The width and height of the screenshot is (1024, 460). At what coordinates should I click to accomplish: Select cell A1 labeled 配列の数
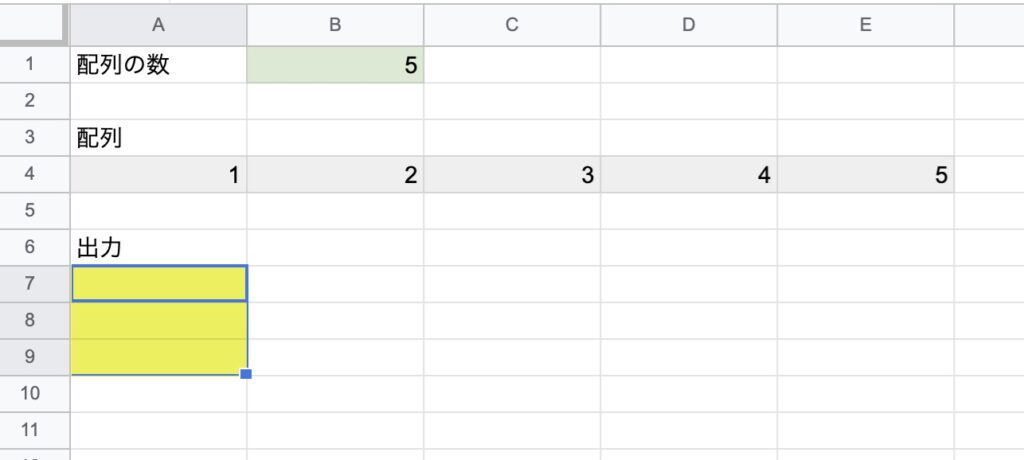click(159, 65)
